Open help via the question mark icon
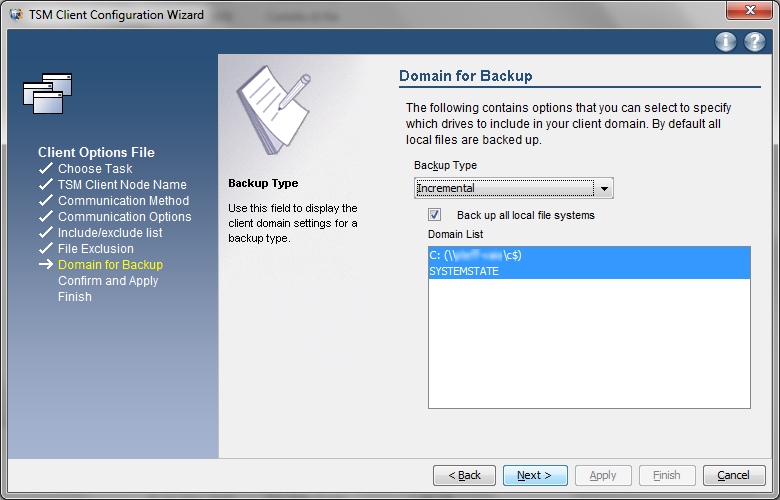 [x=755, y=42]
